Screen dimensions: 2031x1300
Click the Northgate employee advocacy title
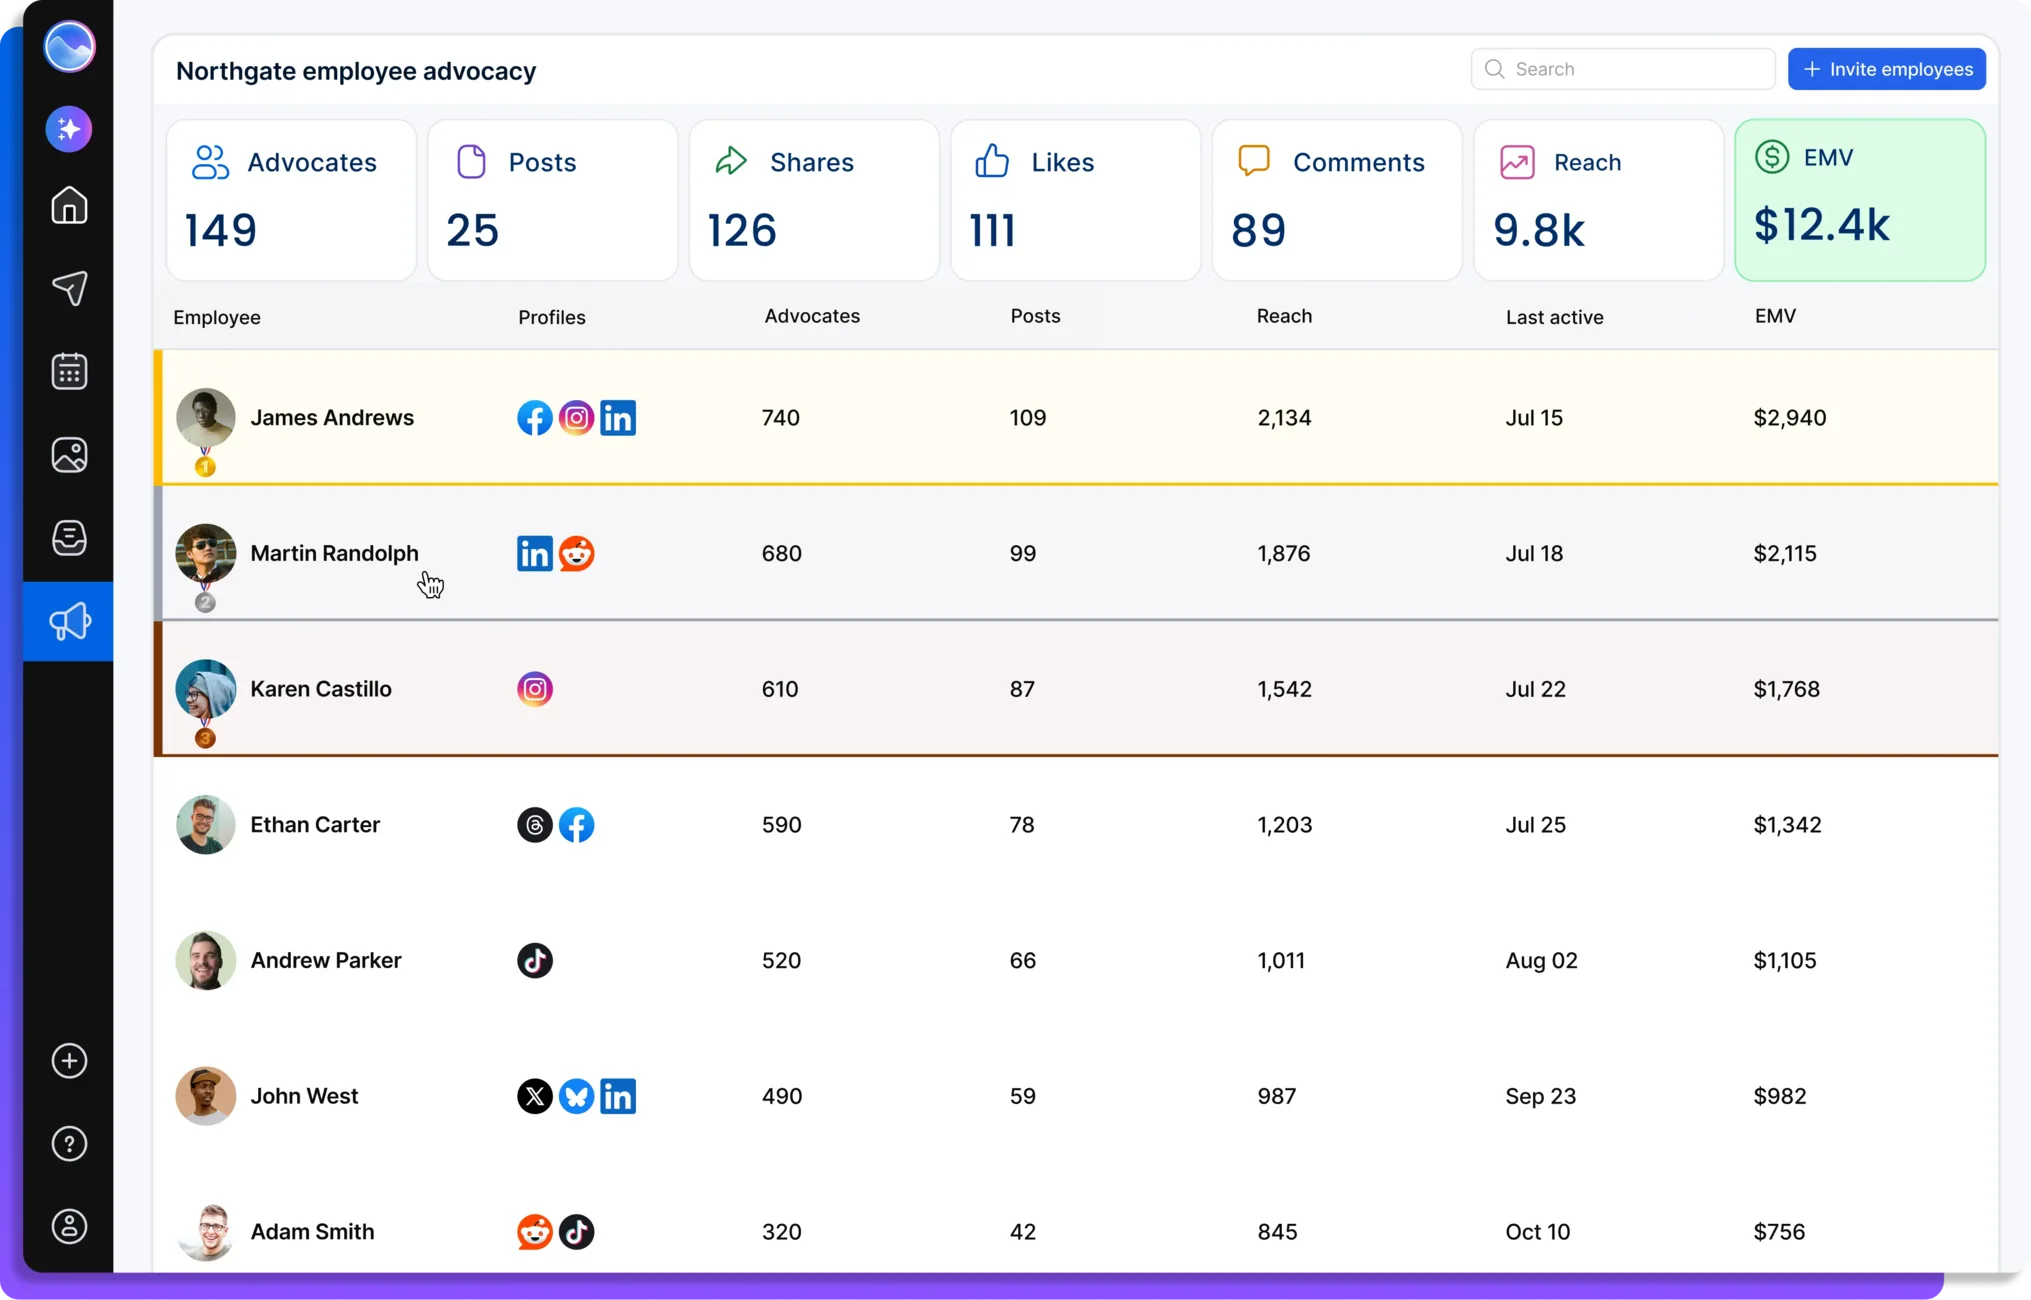[356, 71]
